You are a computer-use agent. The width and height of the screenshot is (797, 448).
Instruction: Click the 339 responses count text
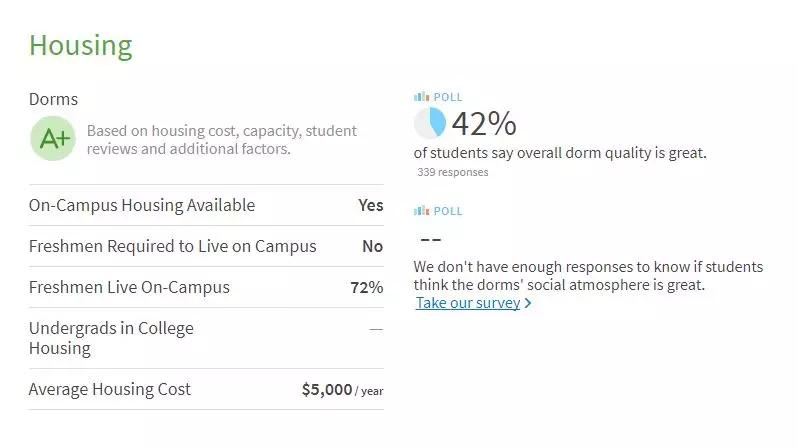[x=453, y=172]
